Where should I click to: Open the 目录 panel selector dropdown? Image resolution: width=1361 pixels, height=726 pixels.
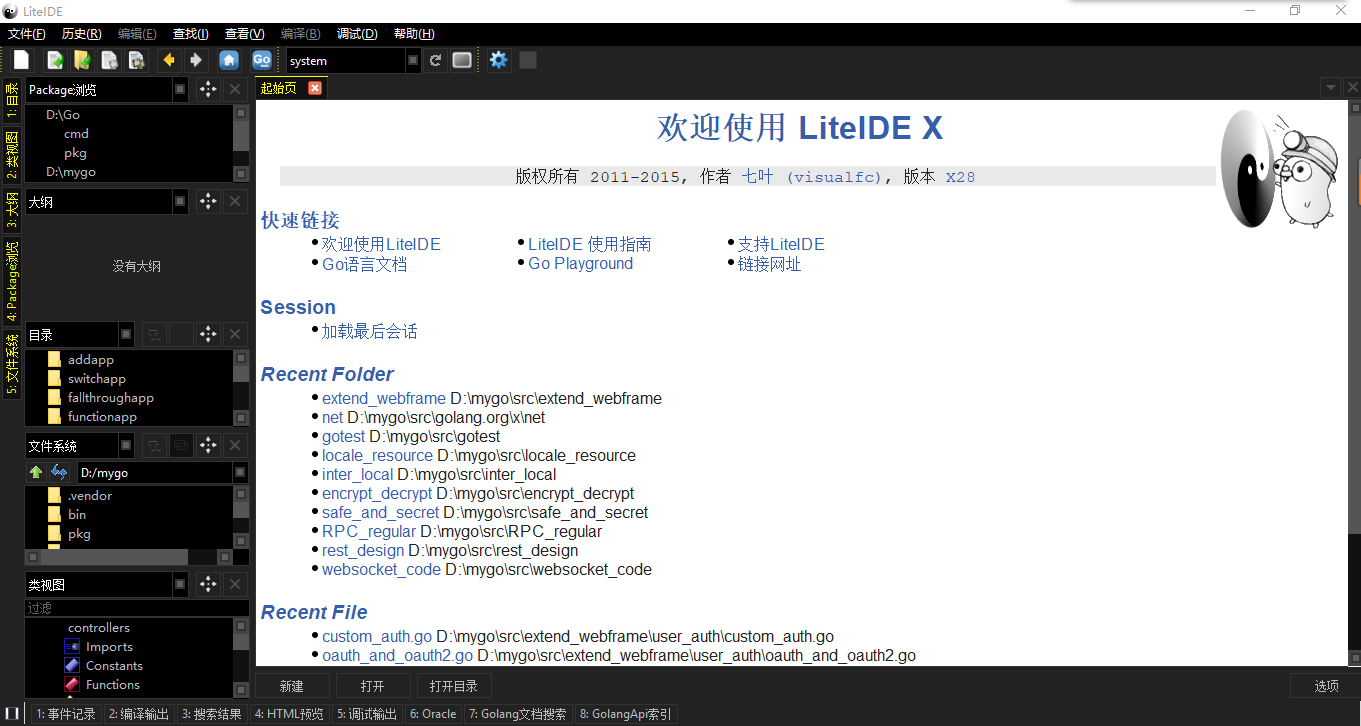[126, 334]
